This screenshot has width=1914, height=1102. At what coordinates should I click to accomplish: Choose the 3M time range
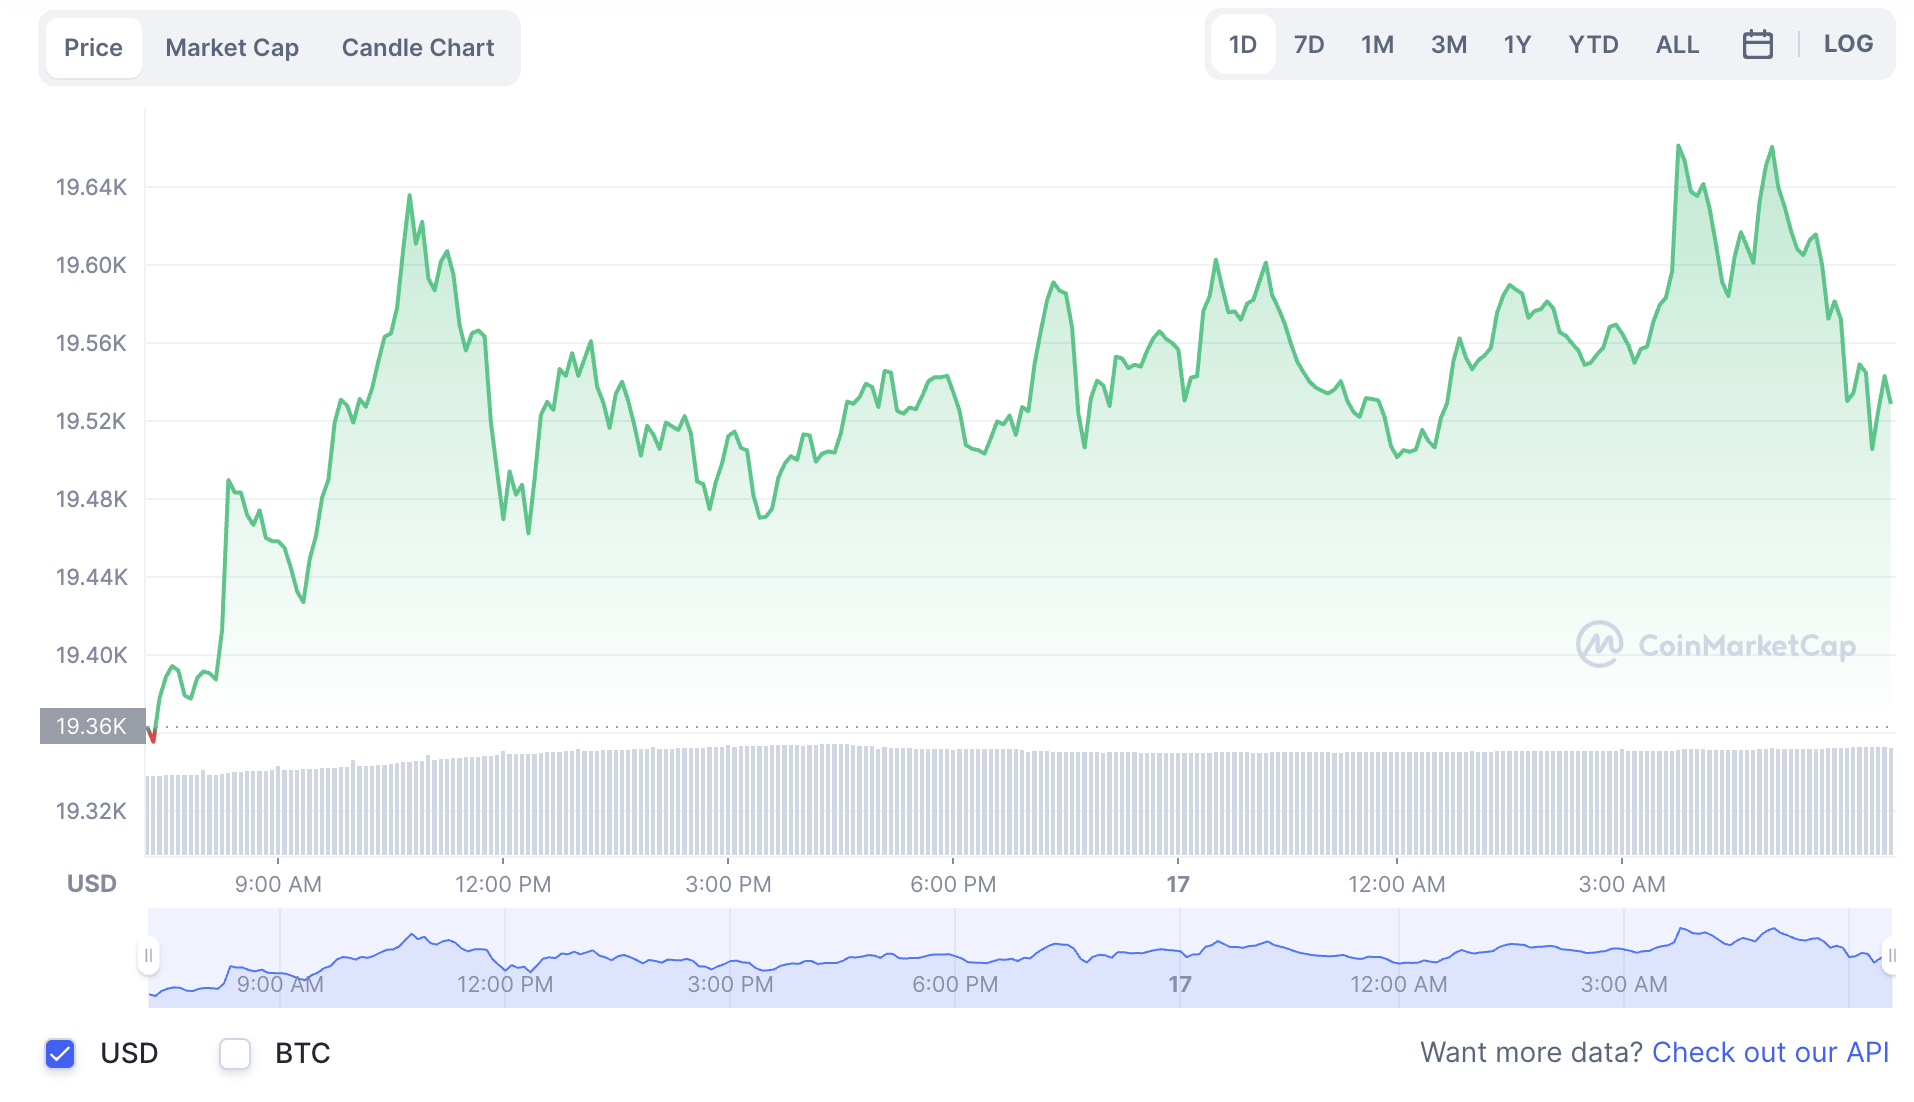pos(1448,45)
